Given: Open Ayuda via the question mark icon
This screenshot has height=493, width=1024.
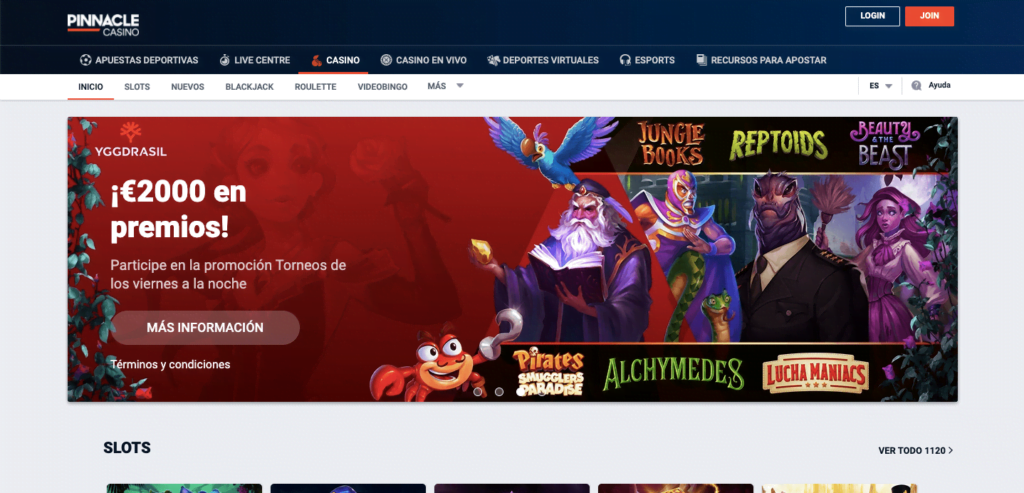Looking at the screenshot, I should (x=916, y=86).
